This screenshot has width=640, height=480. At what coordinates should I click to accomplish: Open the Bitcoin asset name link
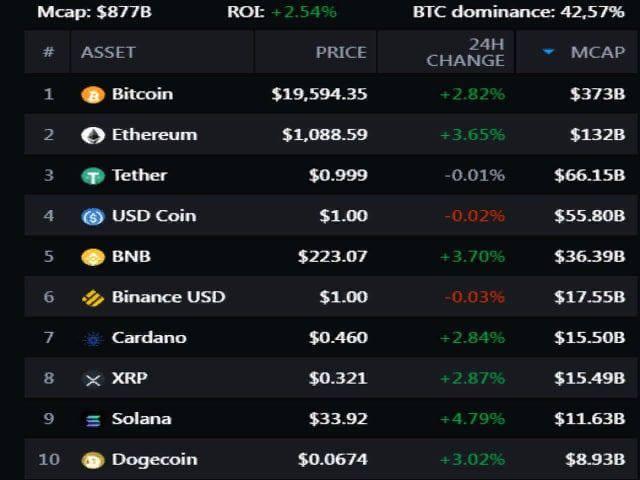[142, 94]
